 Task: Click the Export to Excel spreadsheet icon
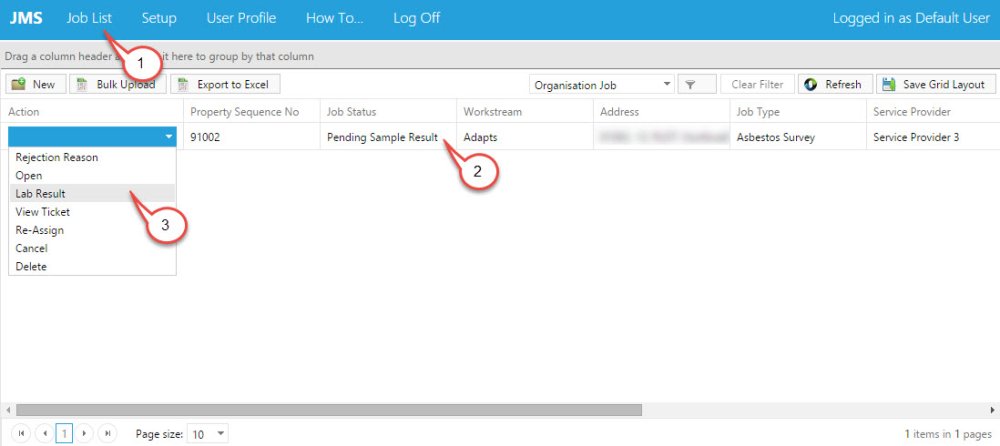point(184,84)
